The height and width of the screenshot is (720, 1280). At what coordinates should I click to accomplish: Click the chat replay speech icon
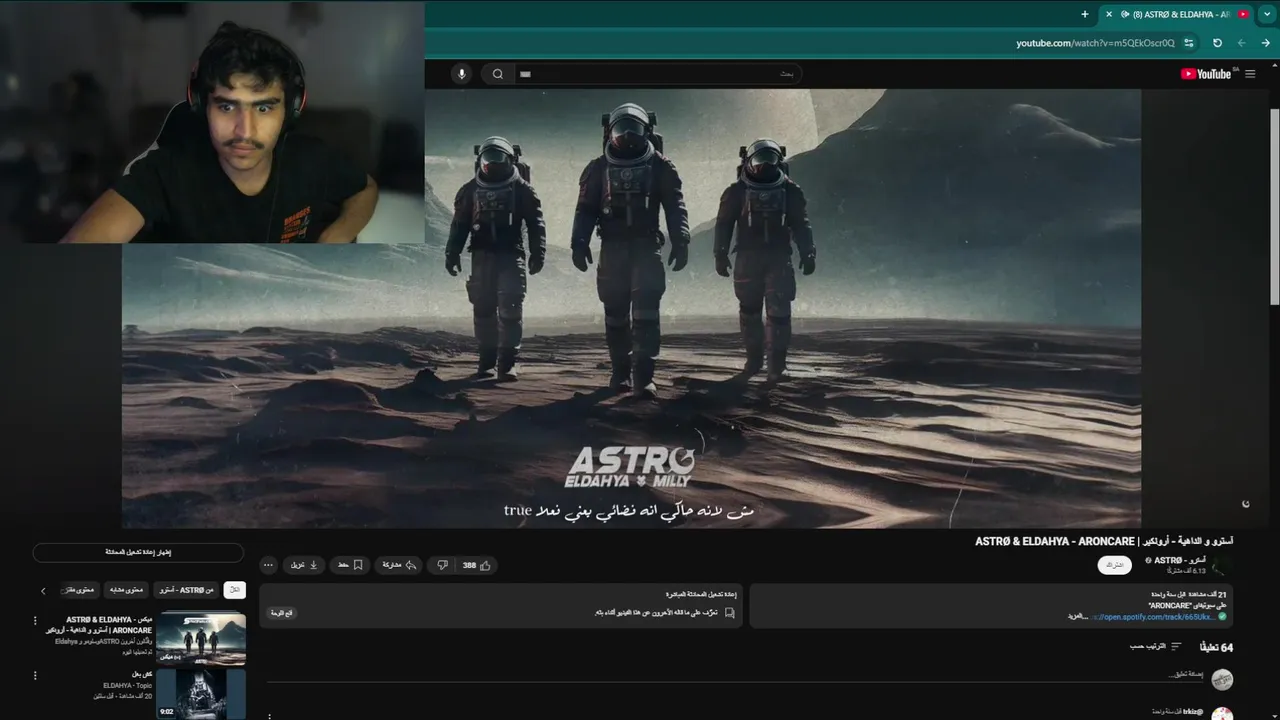[x=729, y=612]
